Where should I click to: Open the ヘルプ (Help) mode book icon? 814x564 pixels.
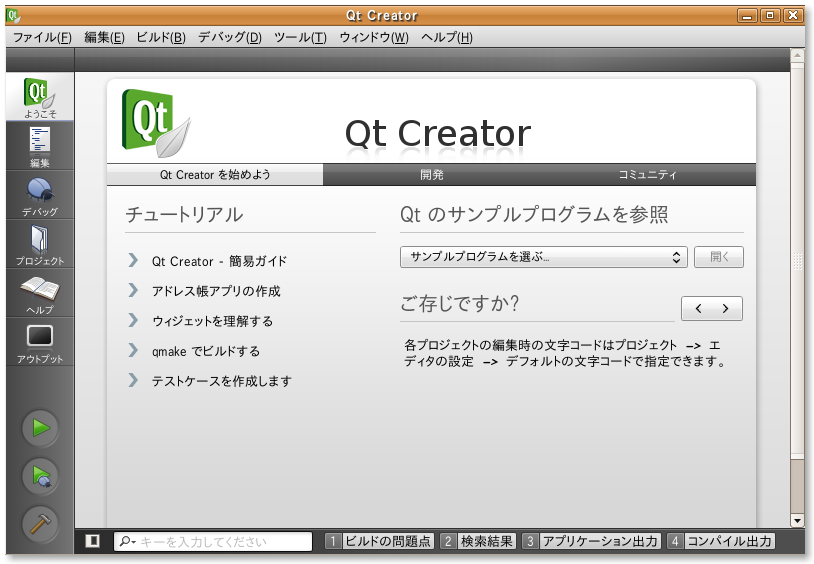point(39,292)
